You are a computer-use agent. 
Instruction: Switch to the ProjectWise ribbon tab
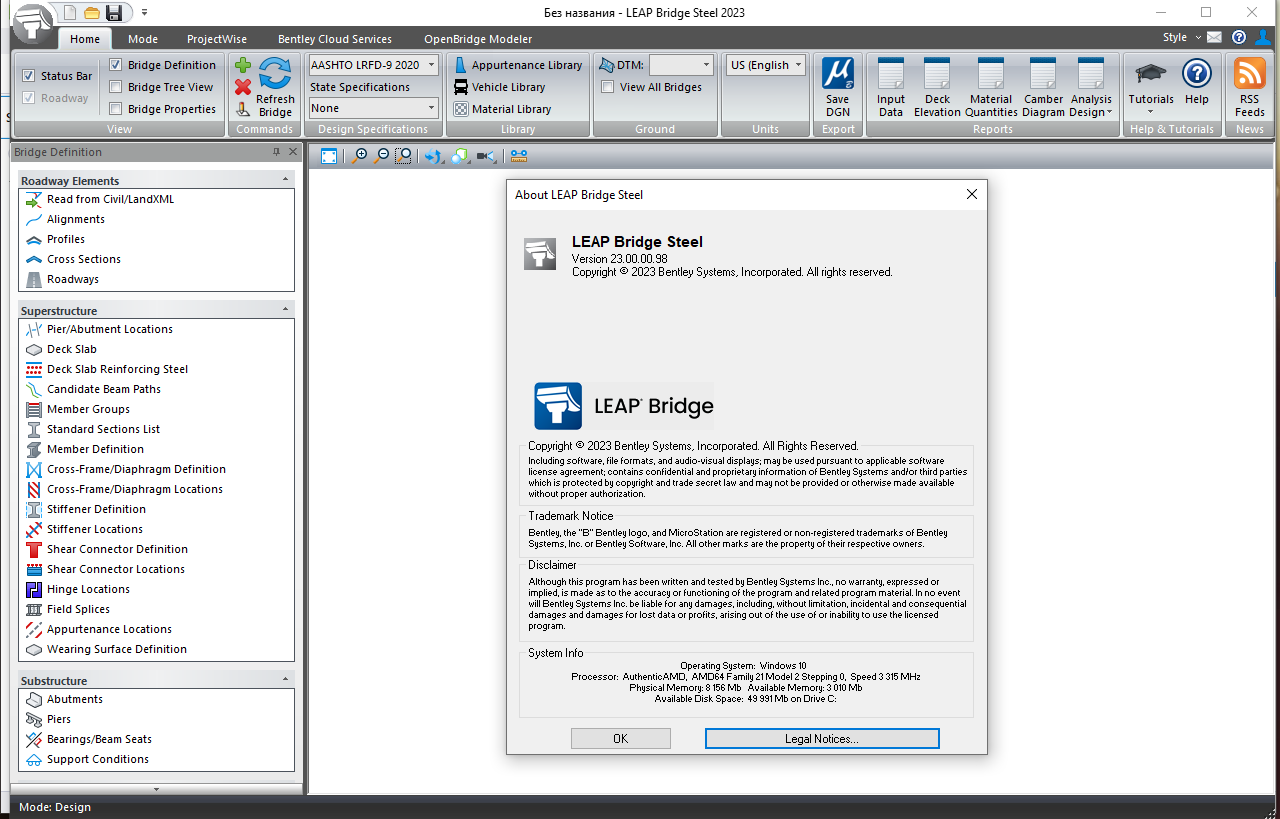click(x=217, y=39)
